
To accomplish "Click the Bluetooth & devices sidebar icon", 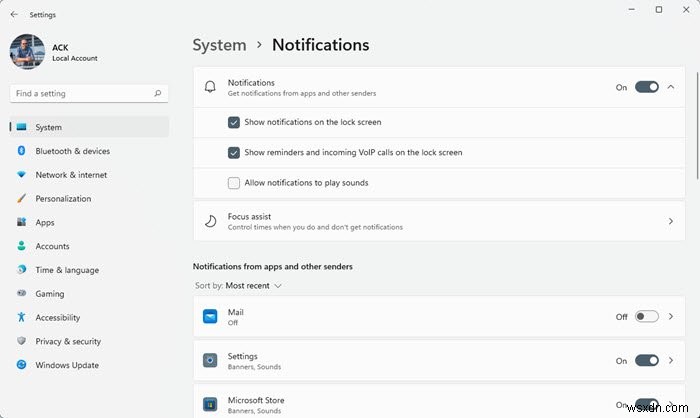I will click(x=21, y=151).
